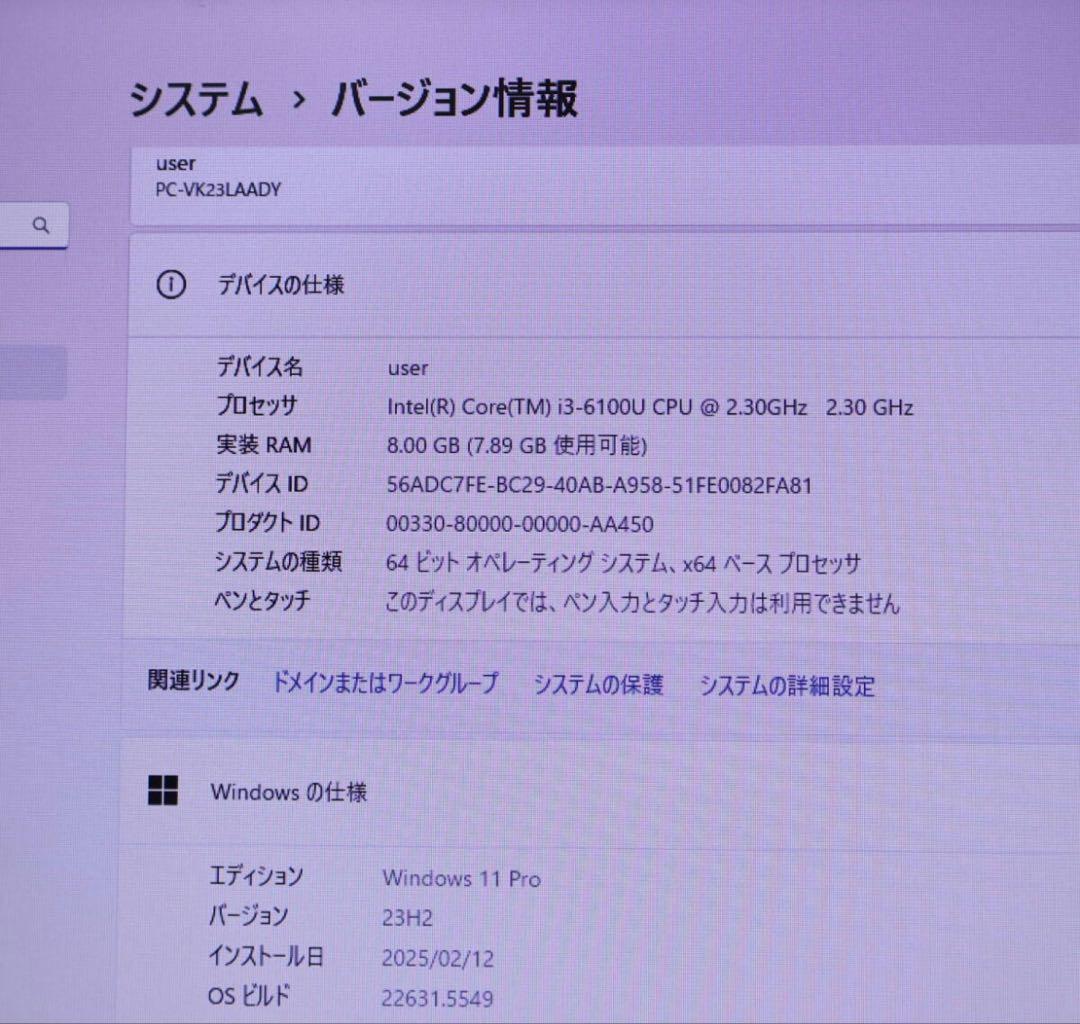Click the システムの種類 64 ビット value
The height and width of the screenshot is (1024, 1080).
point(623,563)
